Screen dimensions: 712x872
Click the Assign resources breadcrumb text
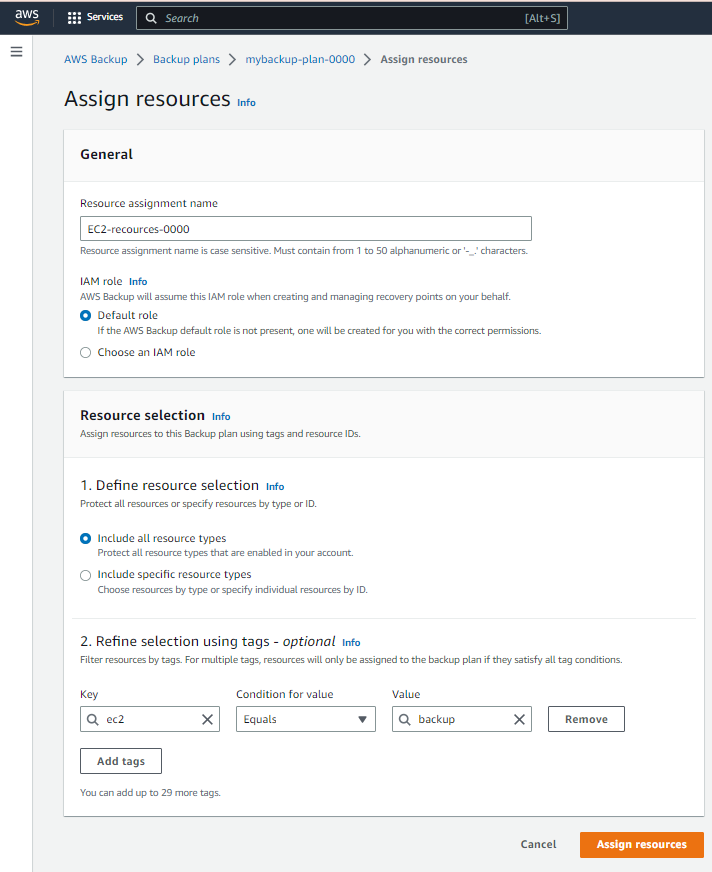(x=424, y=59)
